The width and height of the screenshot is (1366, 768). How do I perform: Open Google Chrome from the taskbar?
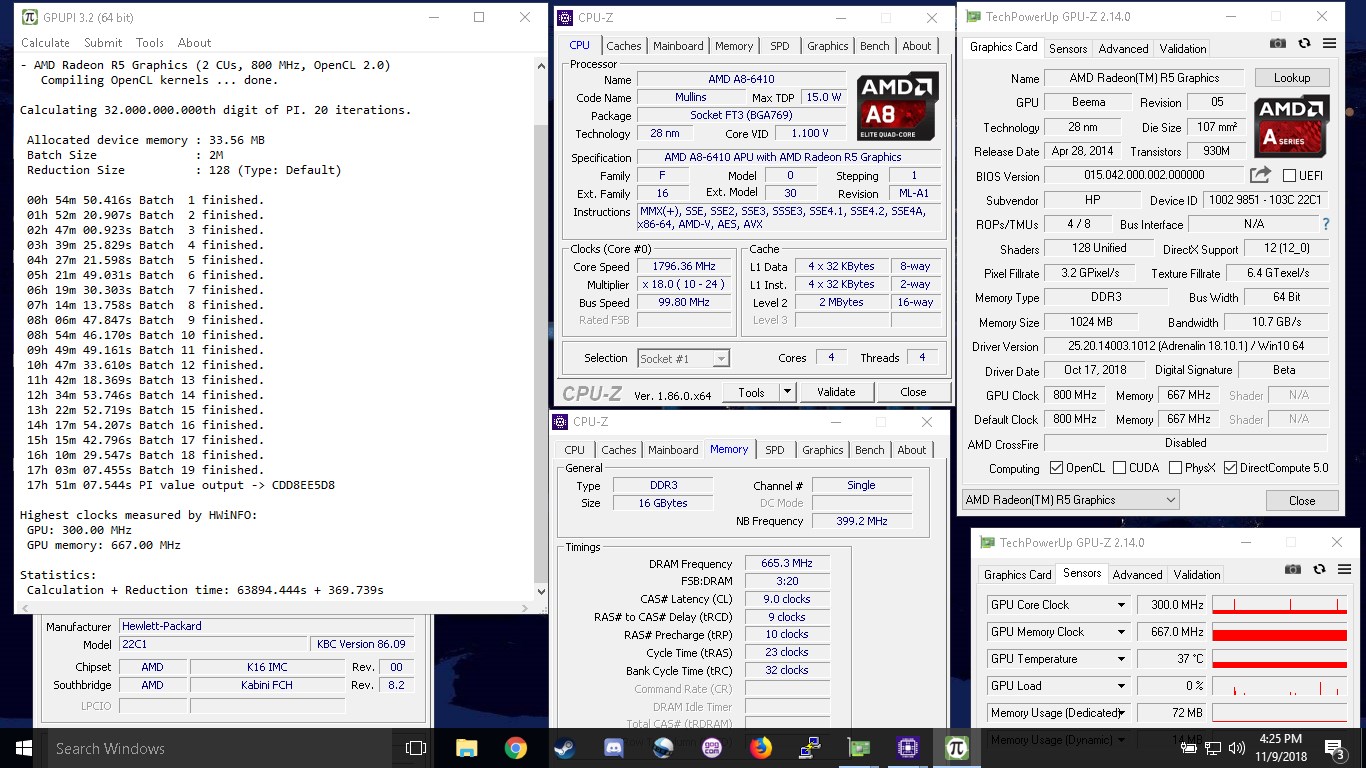pos(515,748)
